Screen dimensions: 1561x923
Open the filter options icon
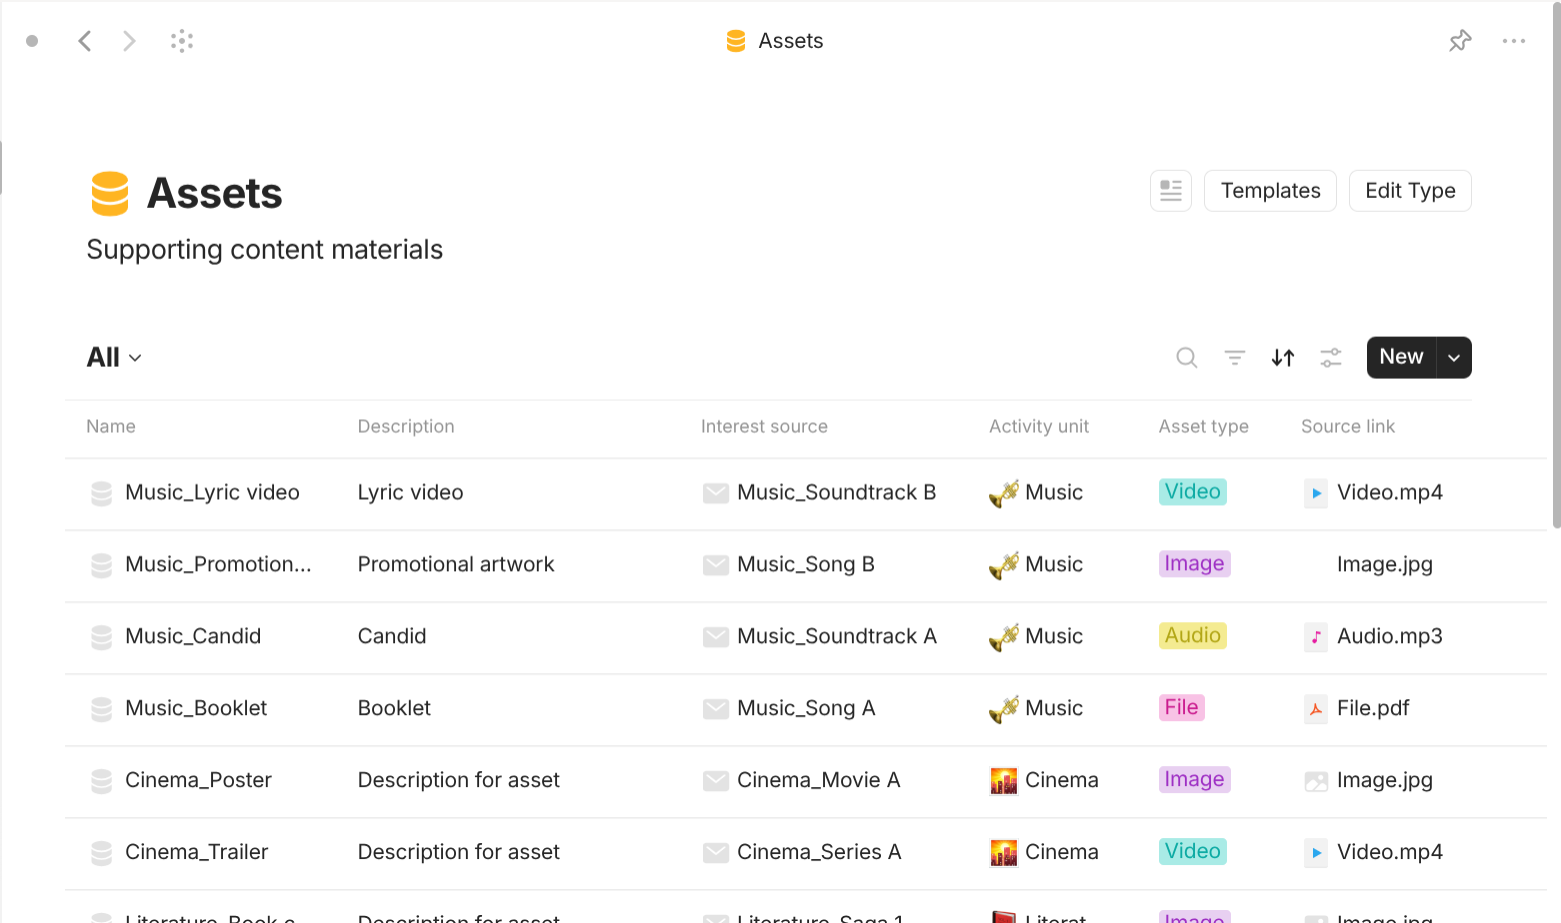(x=1234, y=357)
